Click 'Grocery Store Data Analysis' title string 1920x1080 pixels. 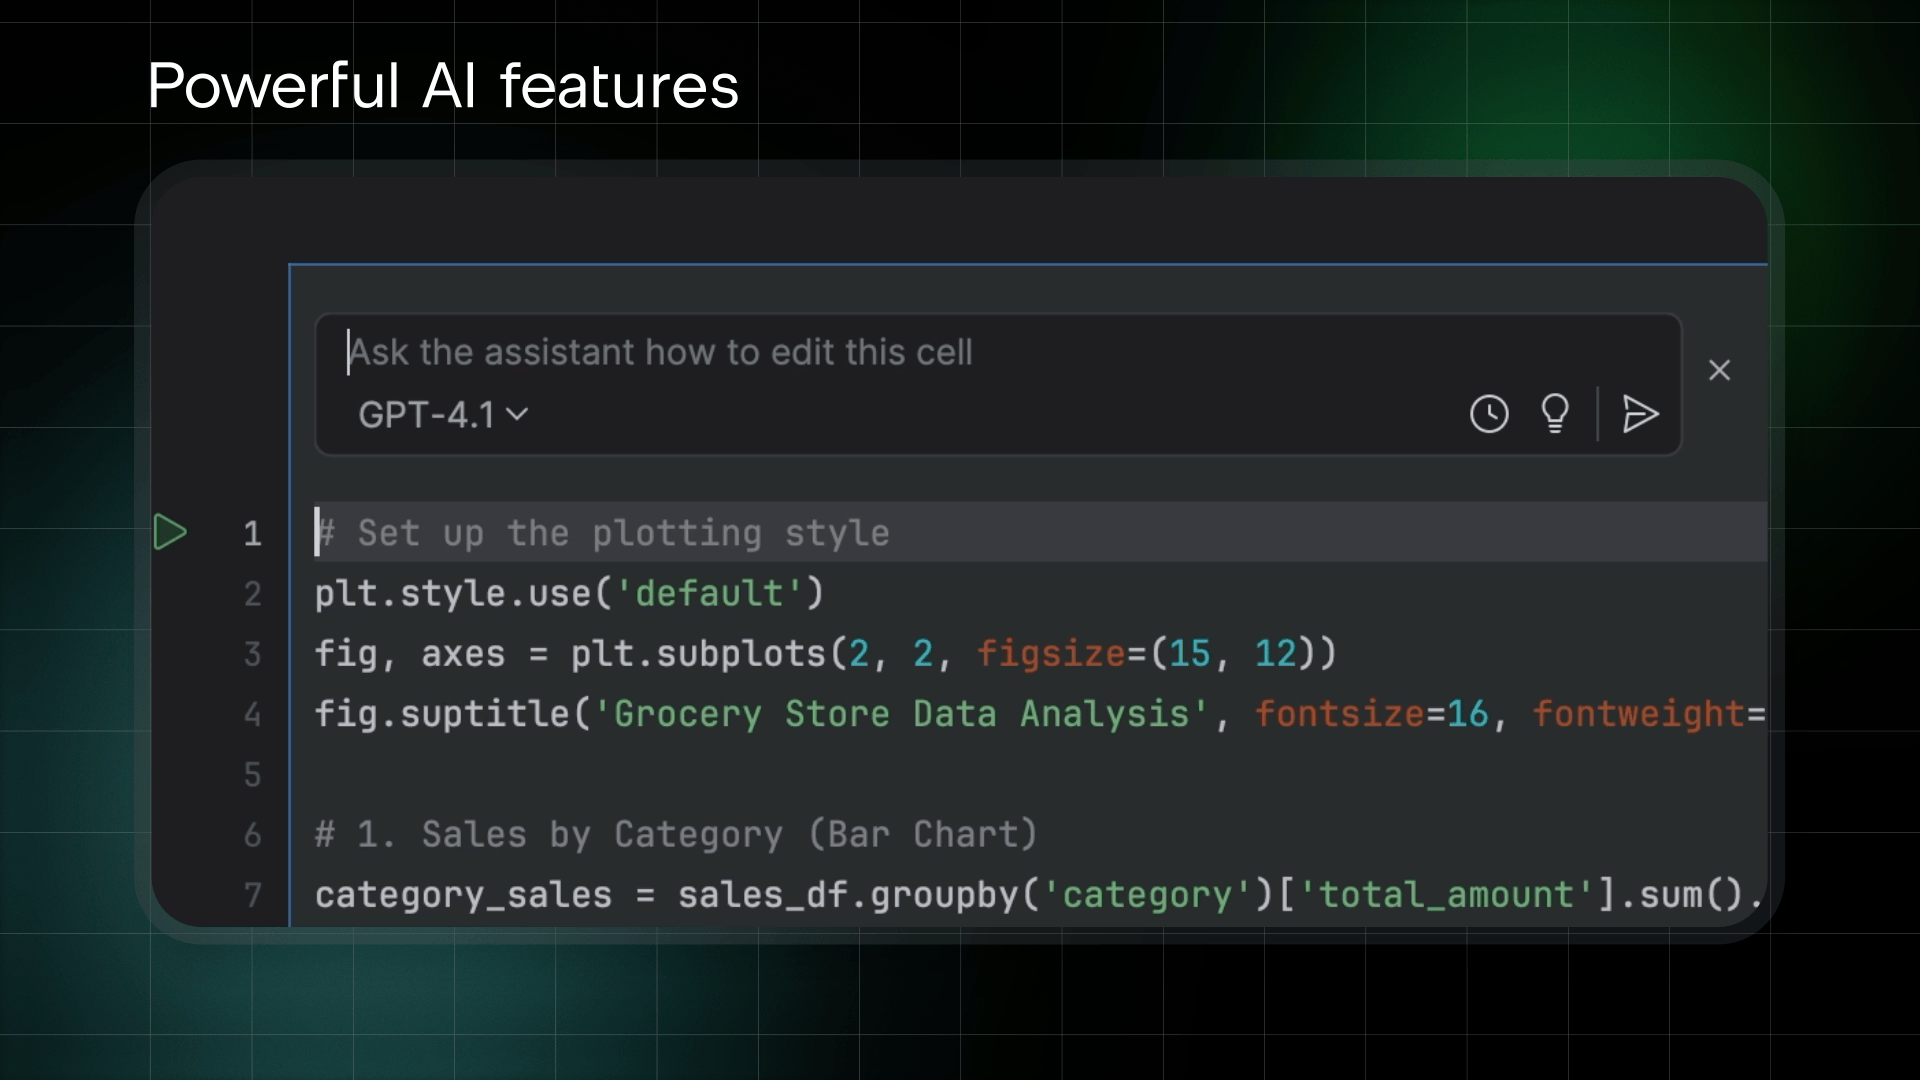coord(900,714)
